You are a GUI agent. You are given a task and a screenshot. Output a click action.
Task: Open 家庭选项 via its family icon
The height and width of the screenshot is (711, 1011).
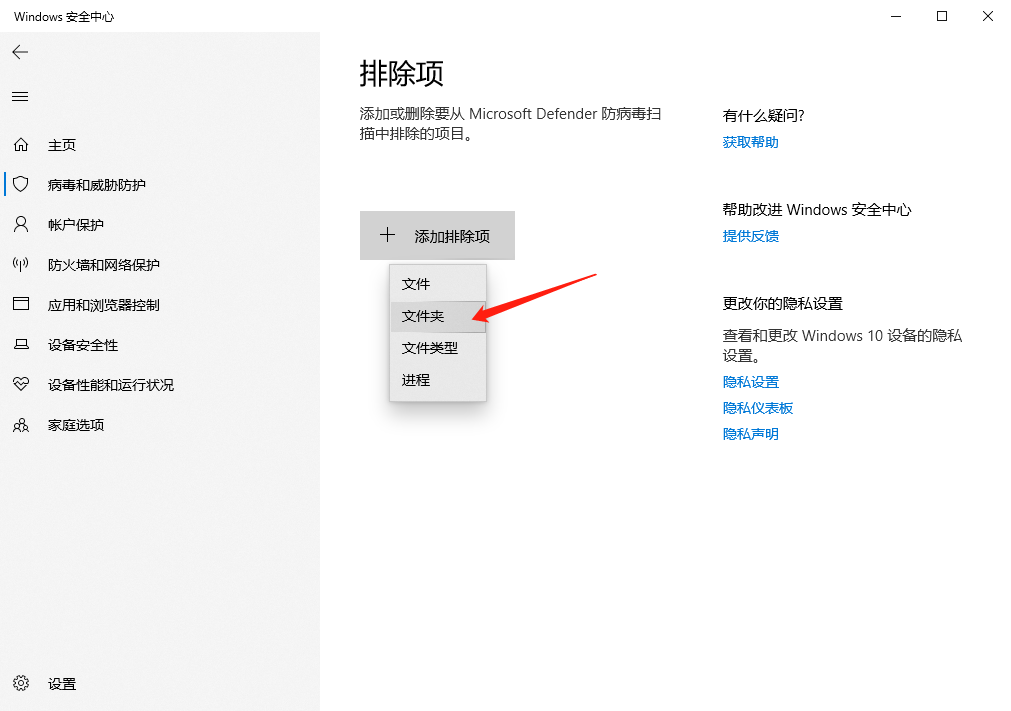point(21,425)
